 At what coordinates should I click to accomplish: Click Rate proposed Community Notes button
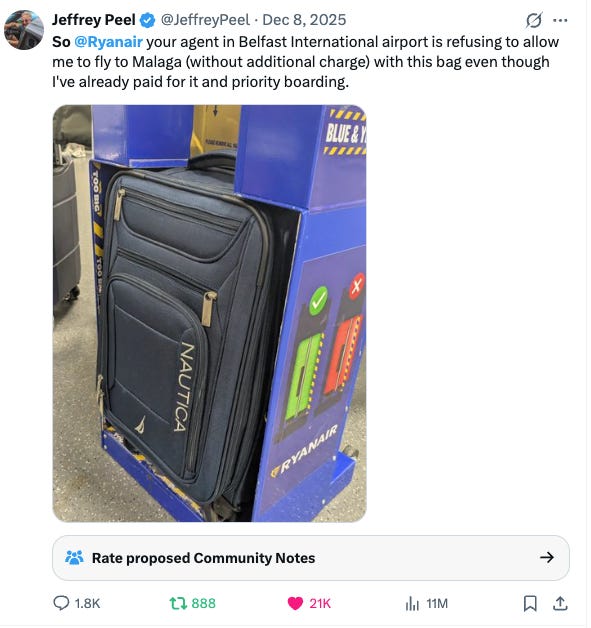coord(311,558)
